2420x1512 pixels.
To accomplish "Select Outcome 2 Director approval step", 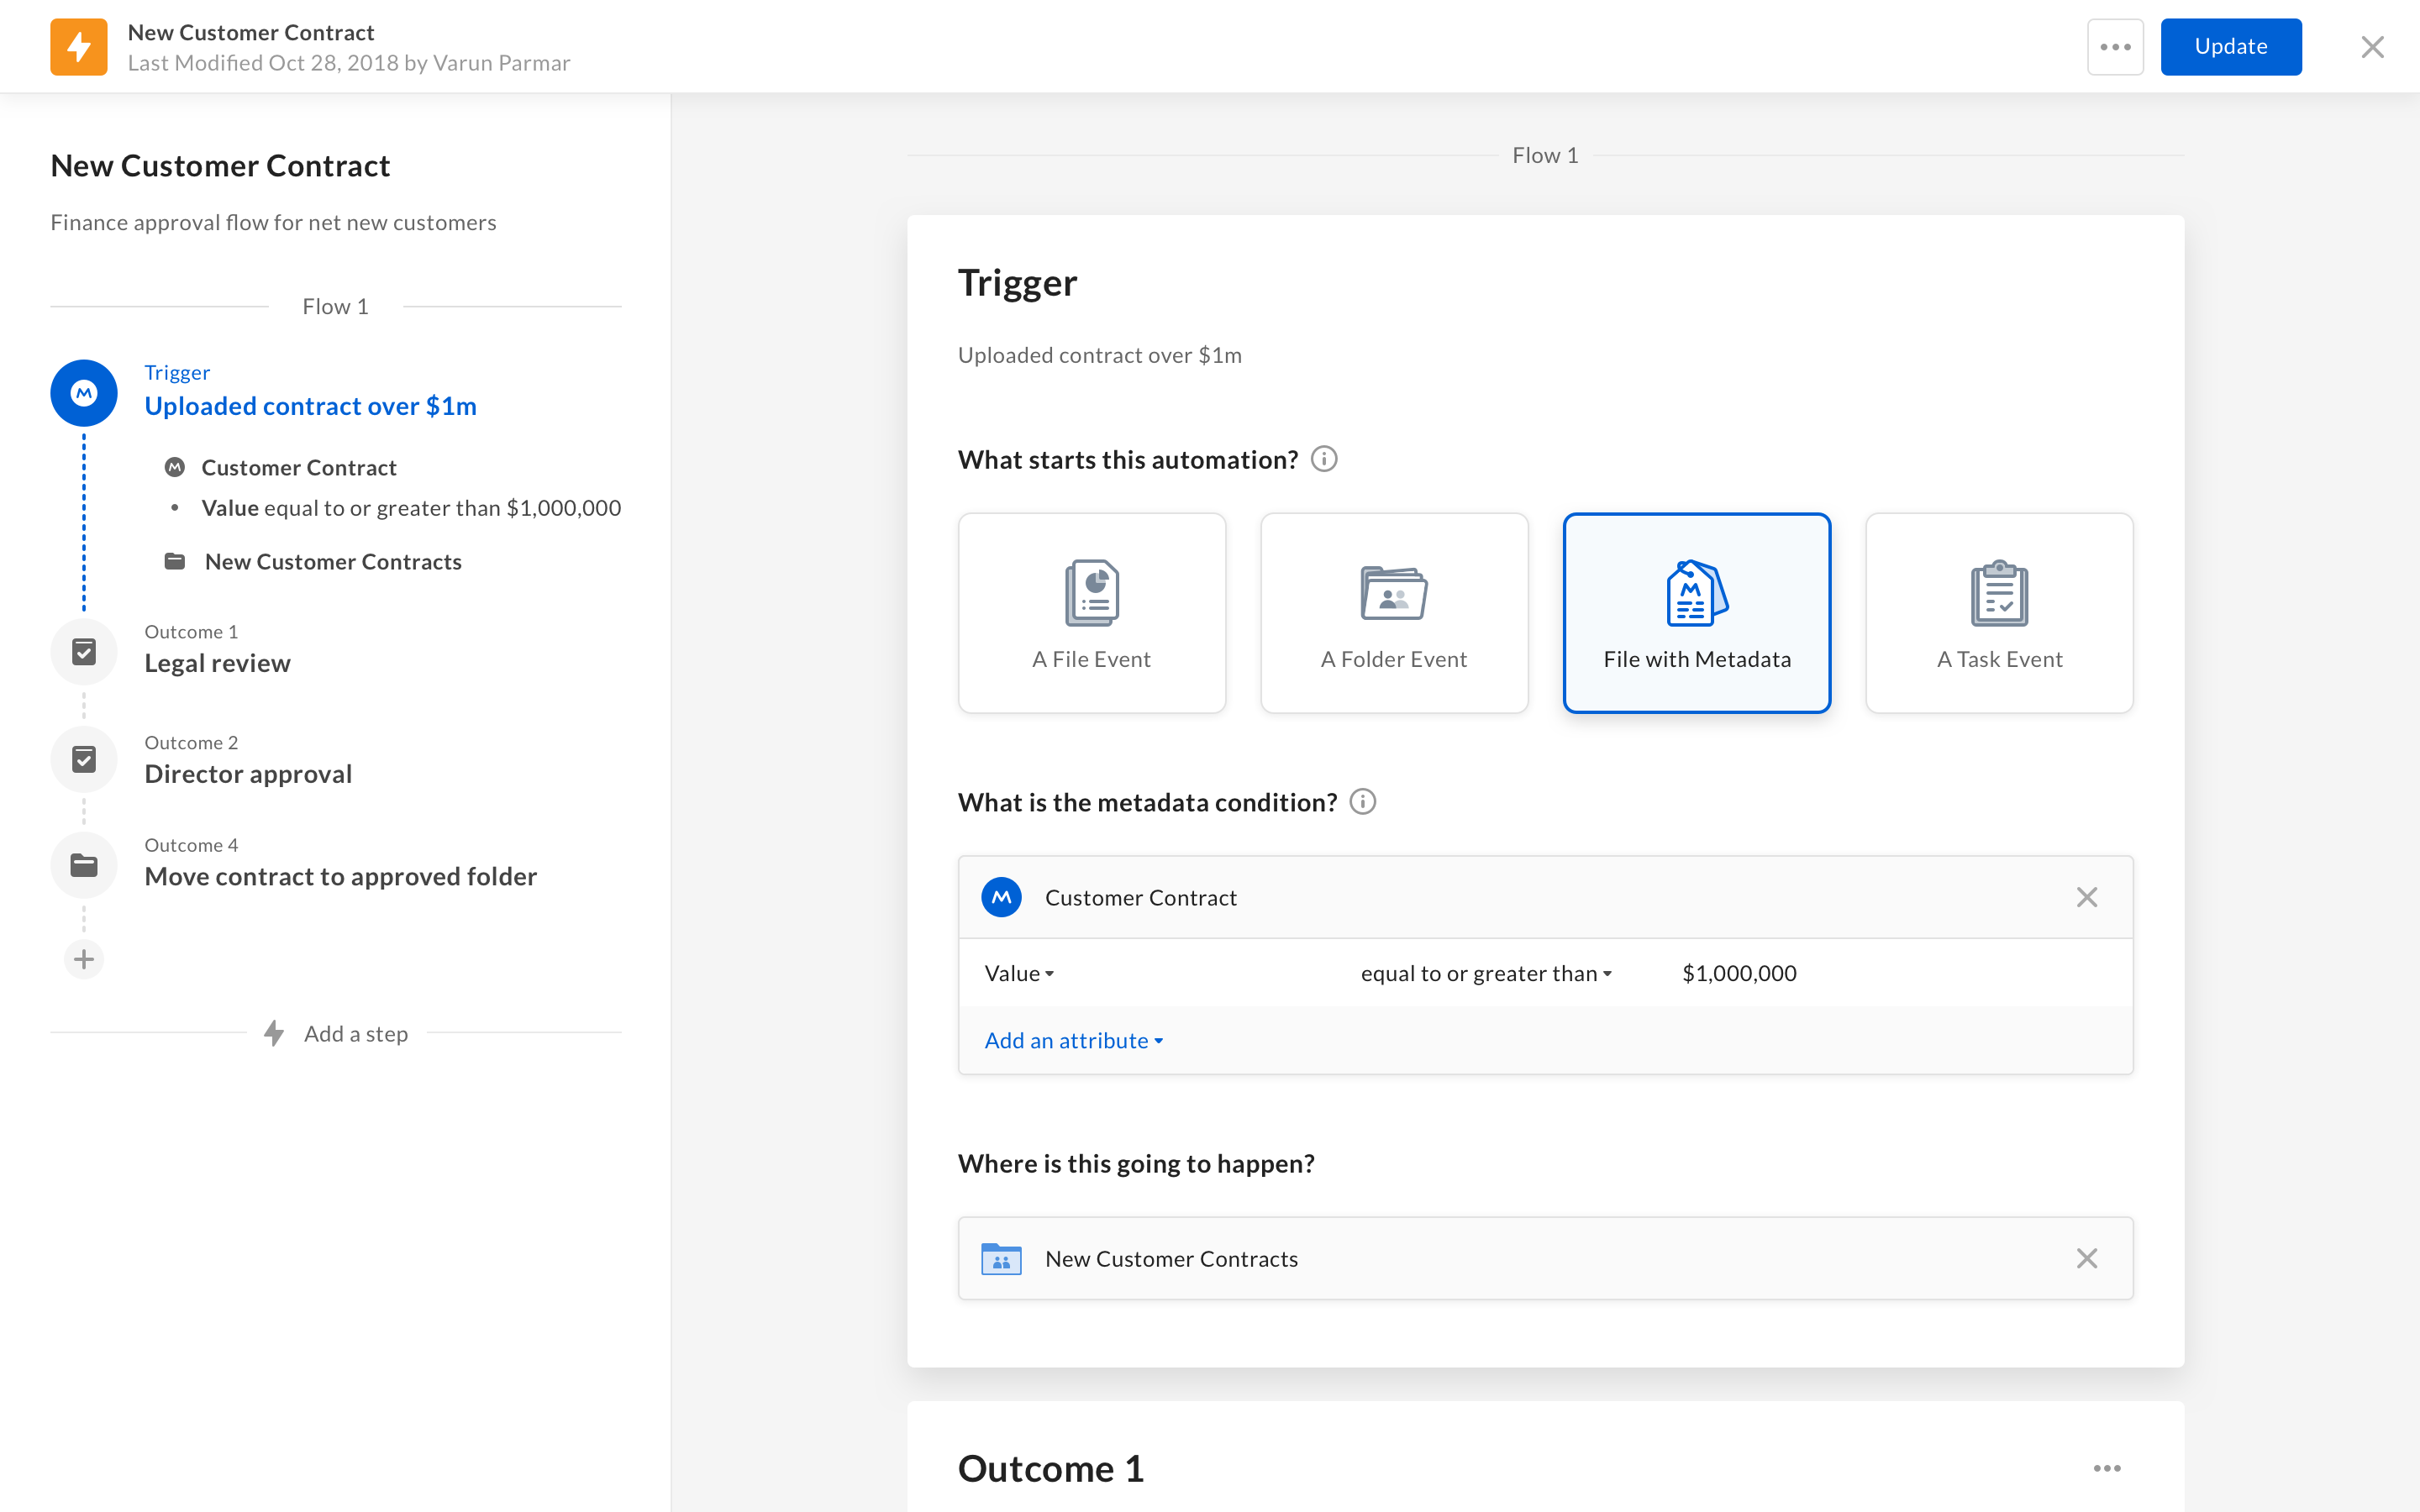I will click(x=247, y=773).
